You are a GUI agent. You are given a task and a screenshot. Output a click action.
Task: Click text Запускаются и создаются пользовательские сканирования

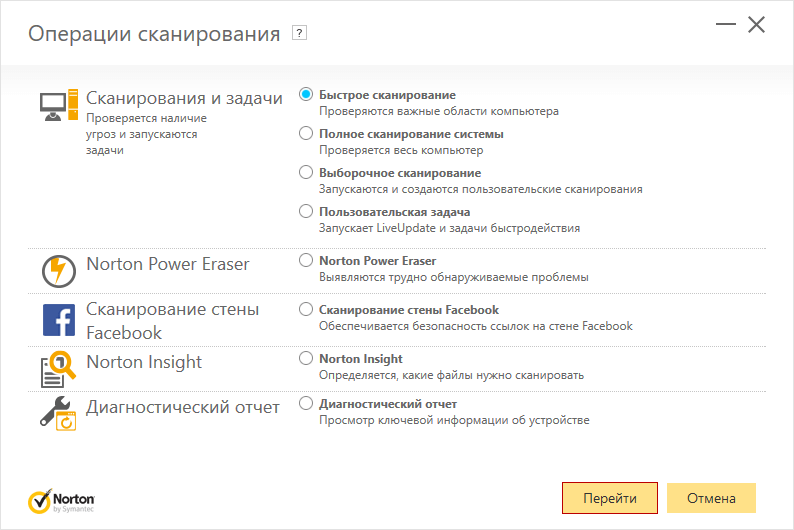pos(481,189)
